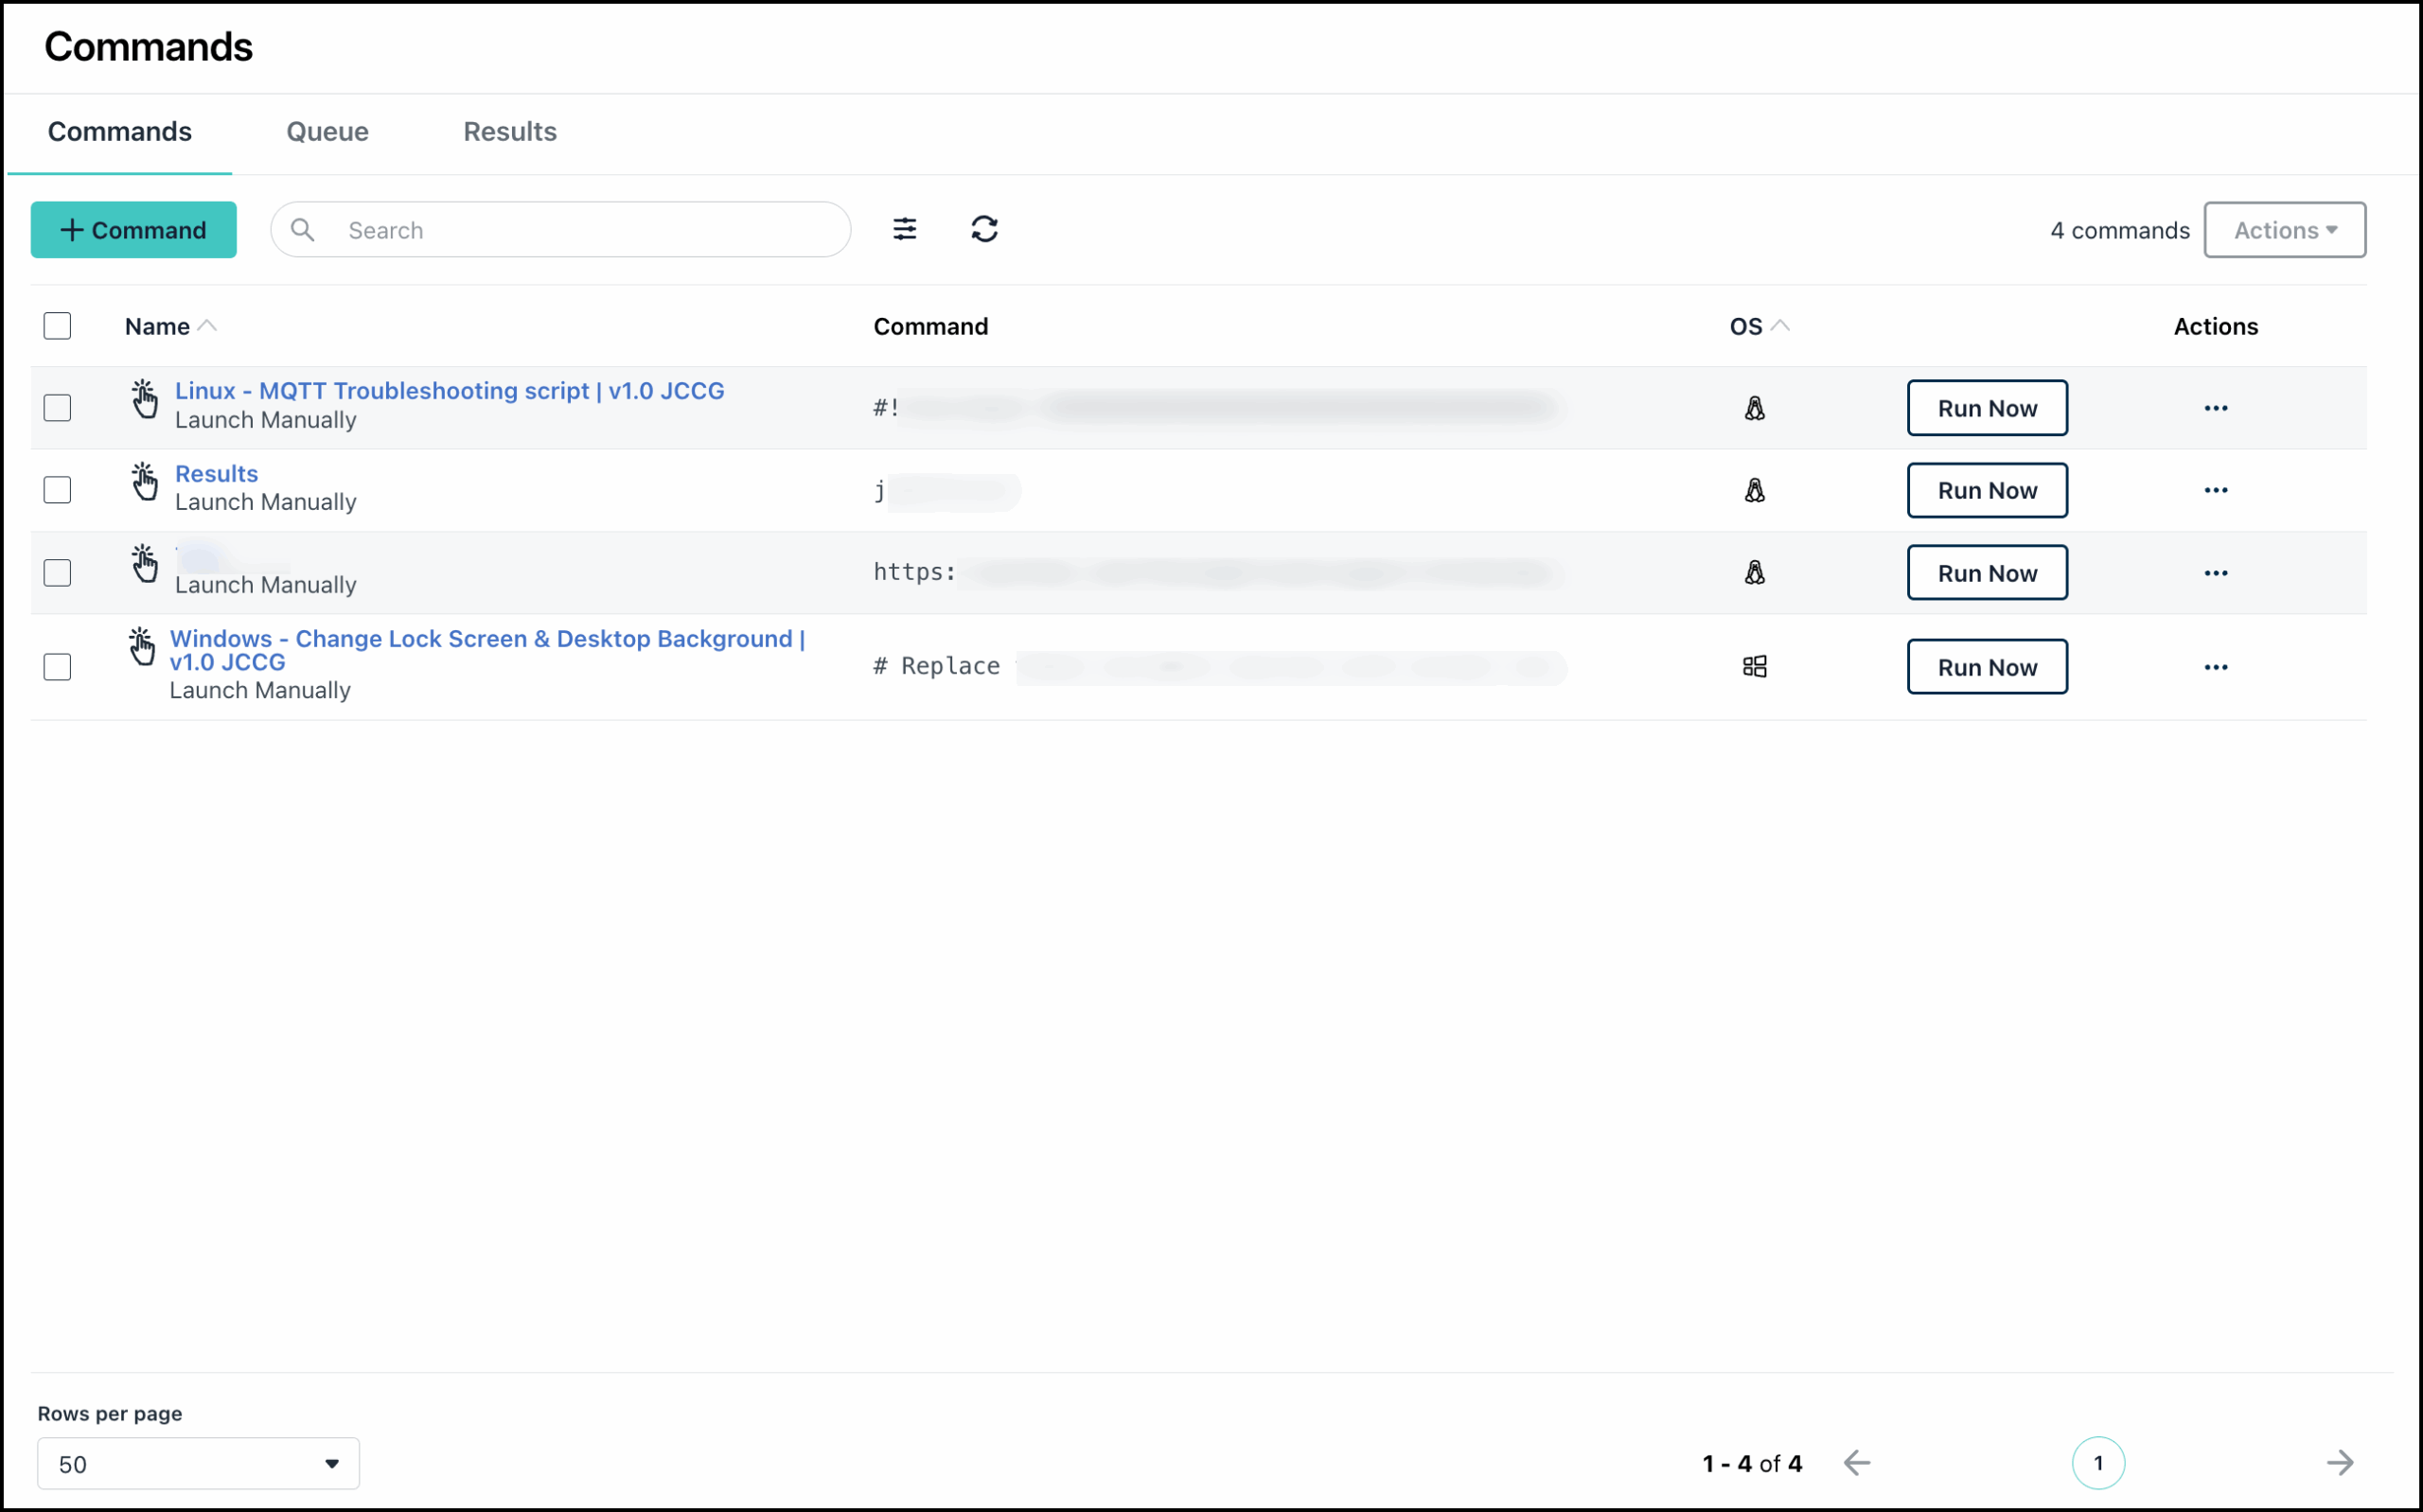2423x1512 pixels.
Task: Click the Linux penguin OS icon on Results row
Action: coord(1755,490)
